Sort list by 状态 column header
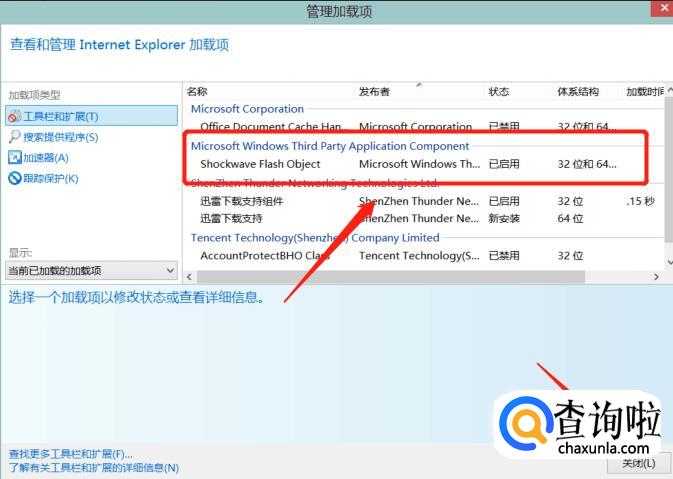The width and height of the screenshot is (673, 479). [499, 91]
